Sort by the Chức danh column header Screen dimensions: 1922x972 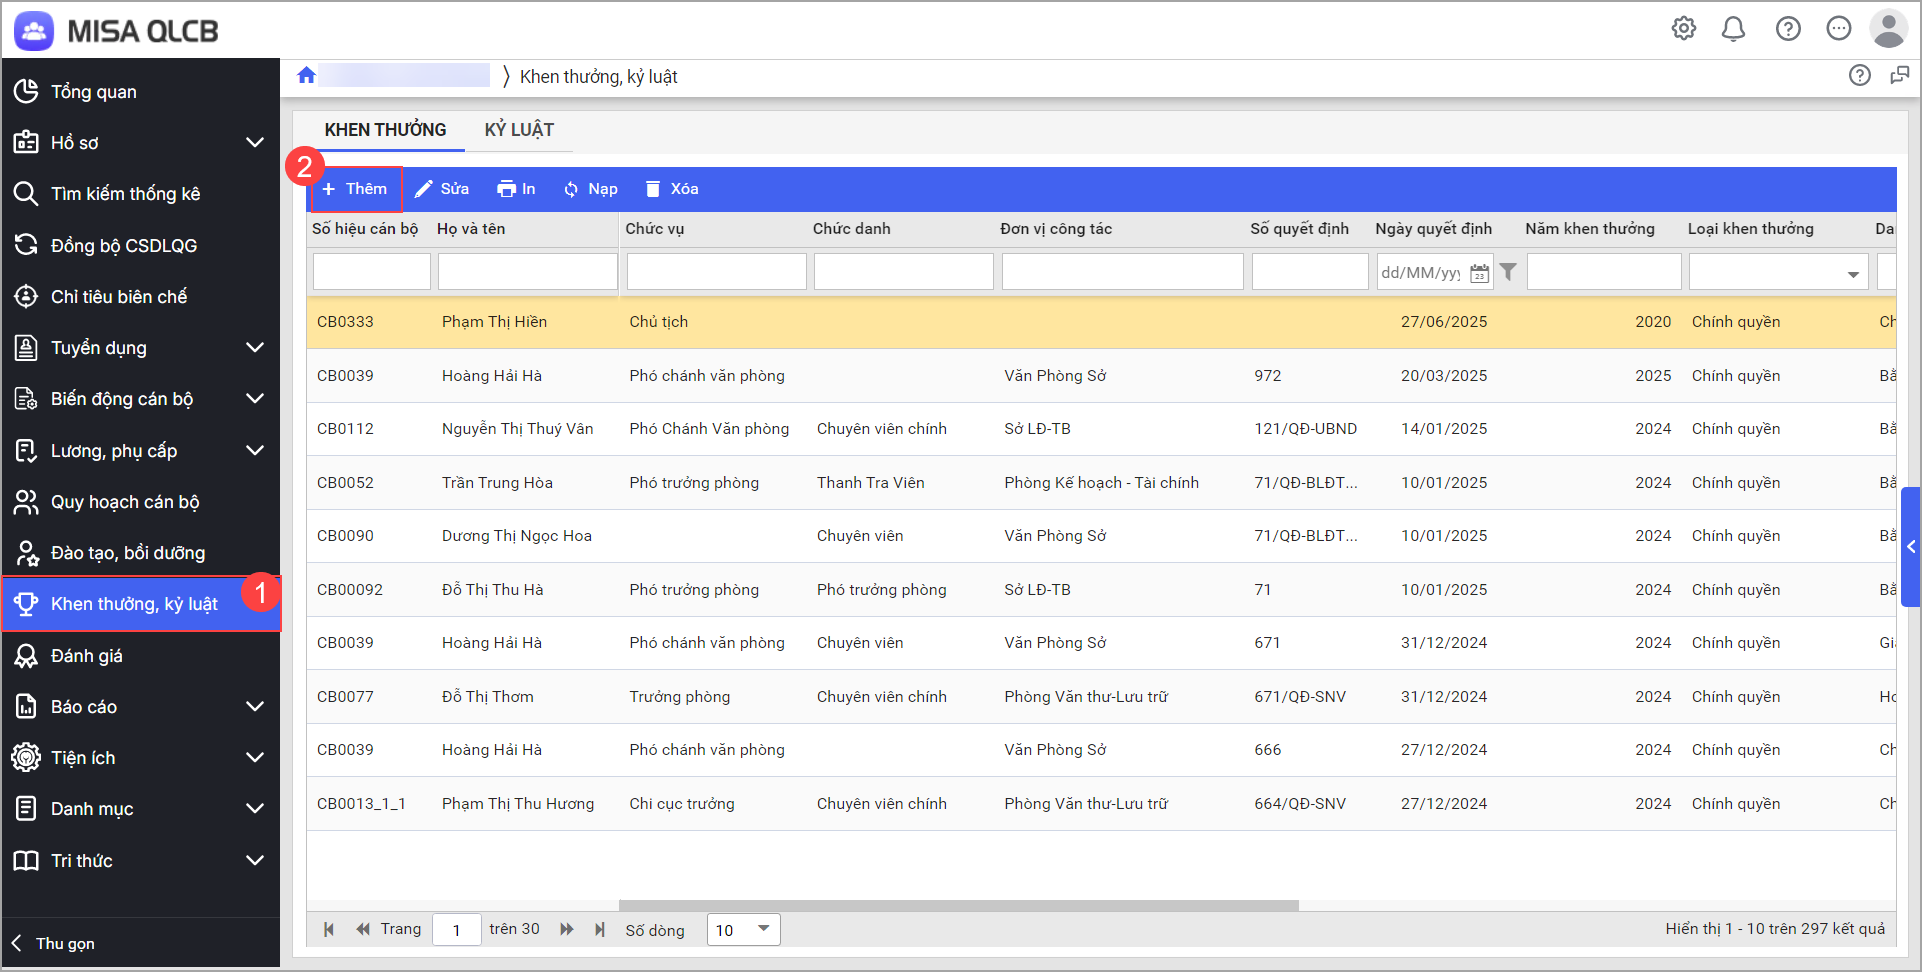(x=851, y=229)
